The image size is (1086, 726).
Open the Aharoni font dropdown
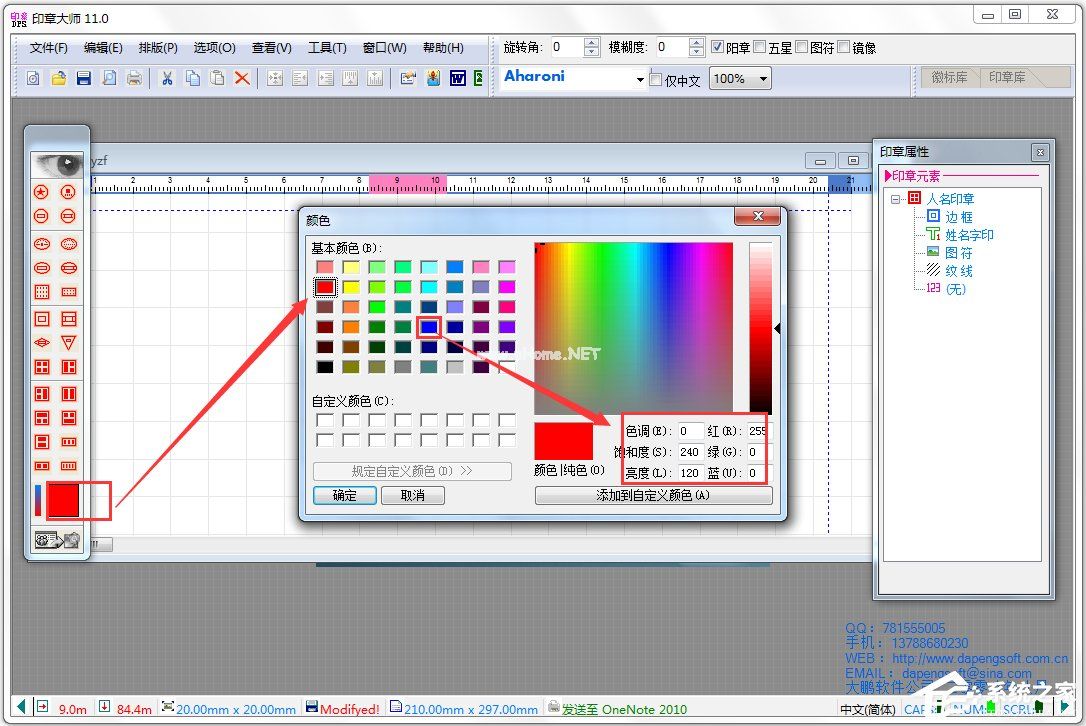coord(640,79)
